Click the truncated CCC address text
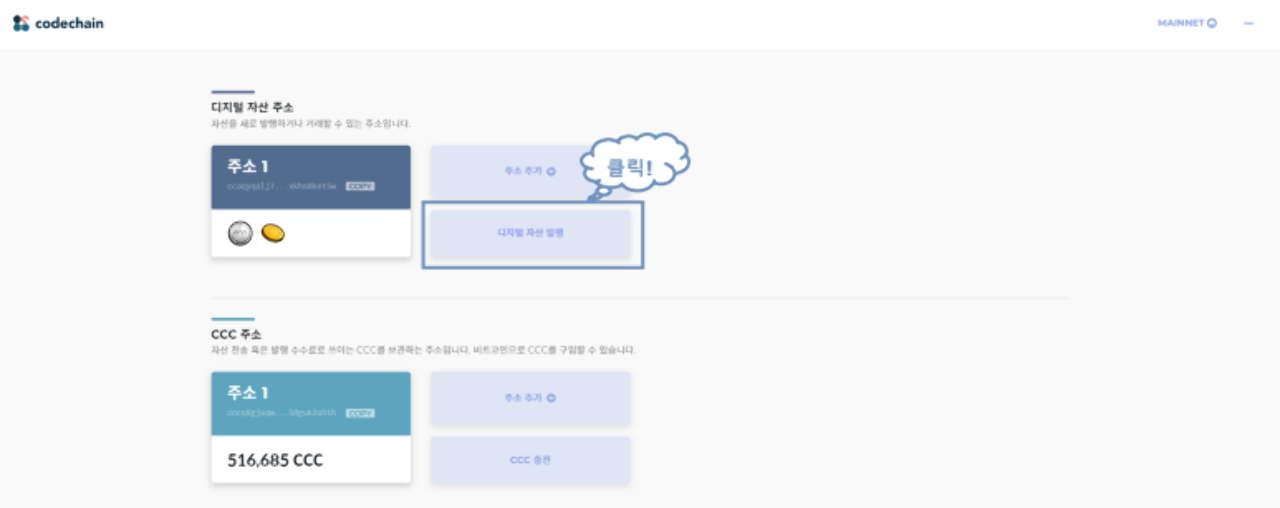1280x508 pixels. click(x=283, y=412)
